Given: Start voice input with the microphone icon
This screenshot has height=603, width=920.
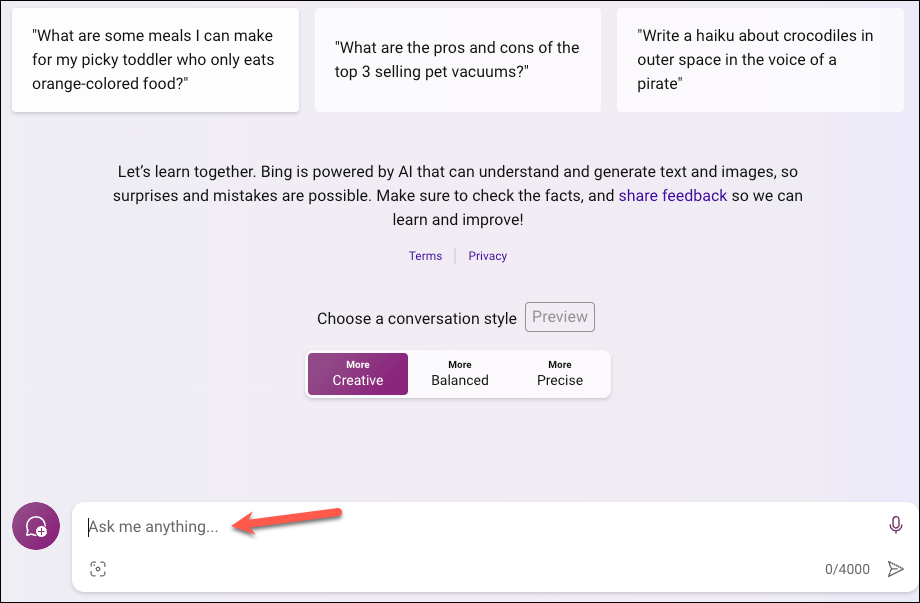Looking at the screenshot, I should pos(895,526).
